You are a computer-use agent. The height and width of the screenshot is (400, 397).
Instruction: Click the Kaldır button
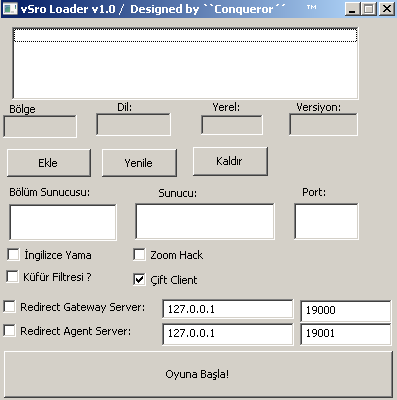230,161
